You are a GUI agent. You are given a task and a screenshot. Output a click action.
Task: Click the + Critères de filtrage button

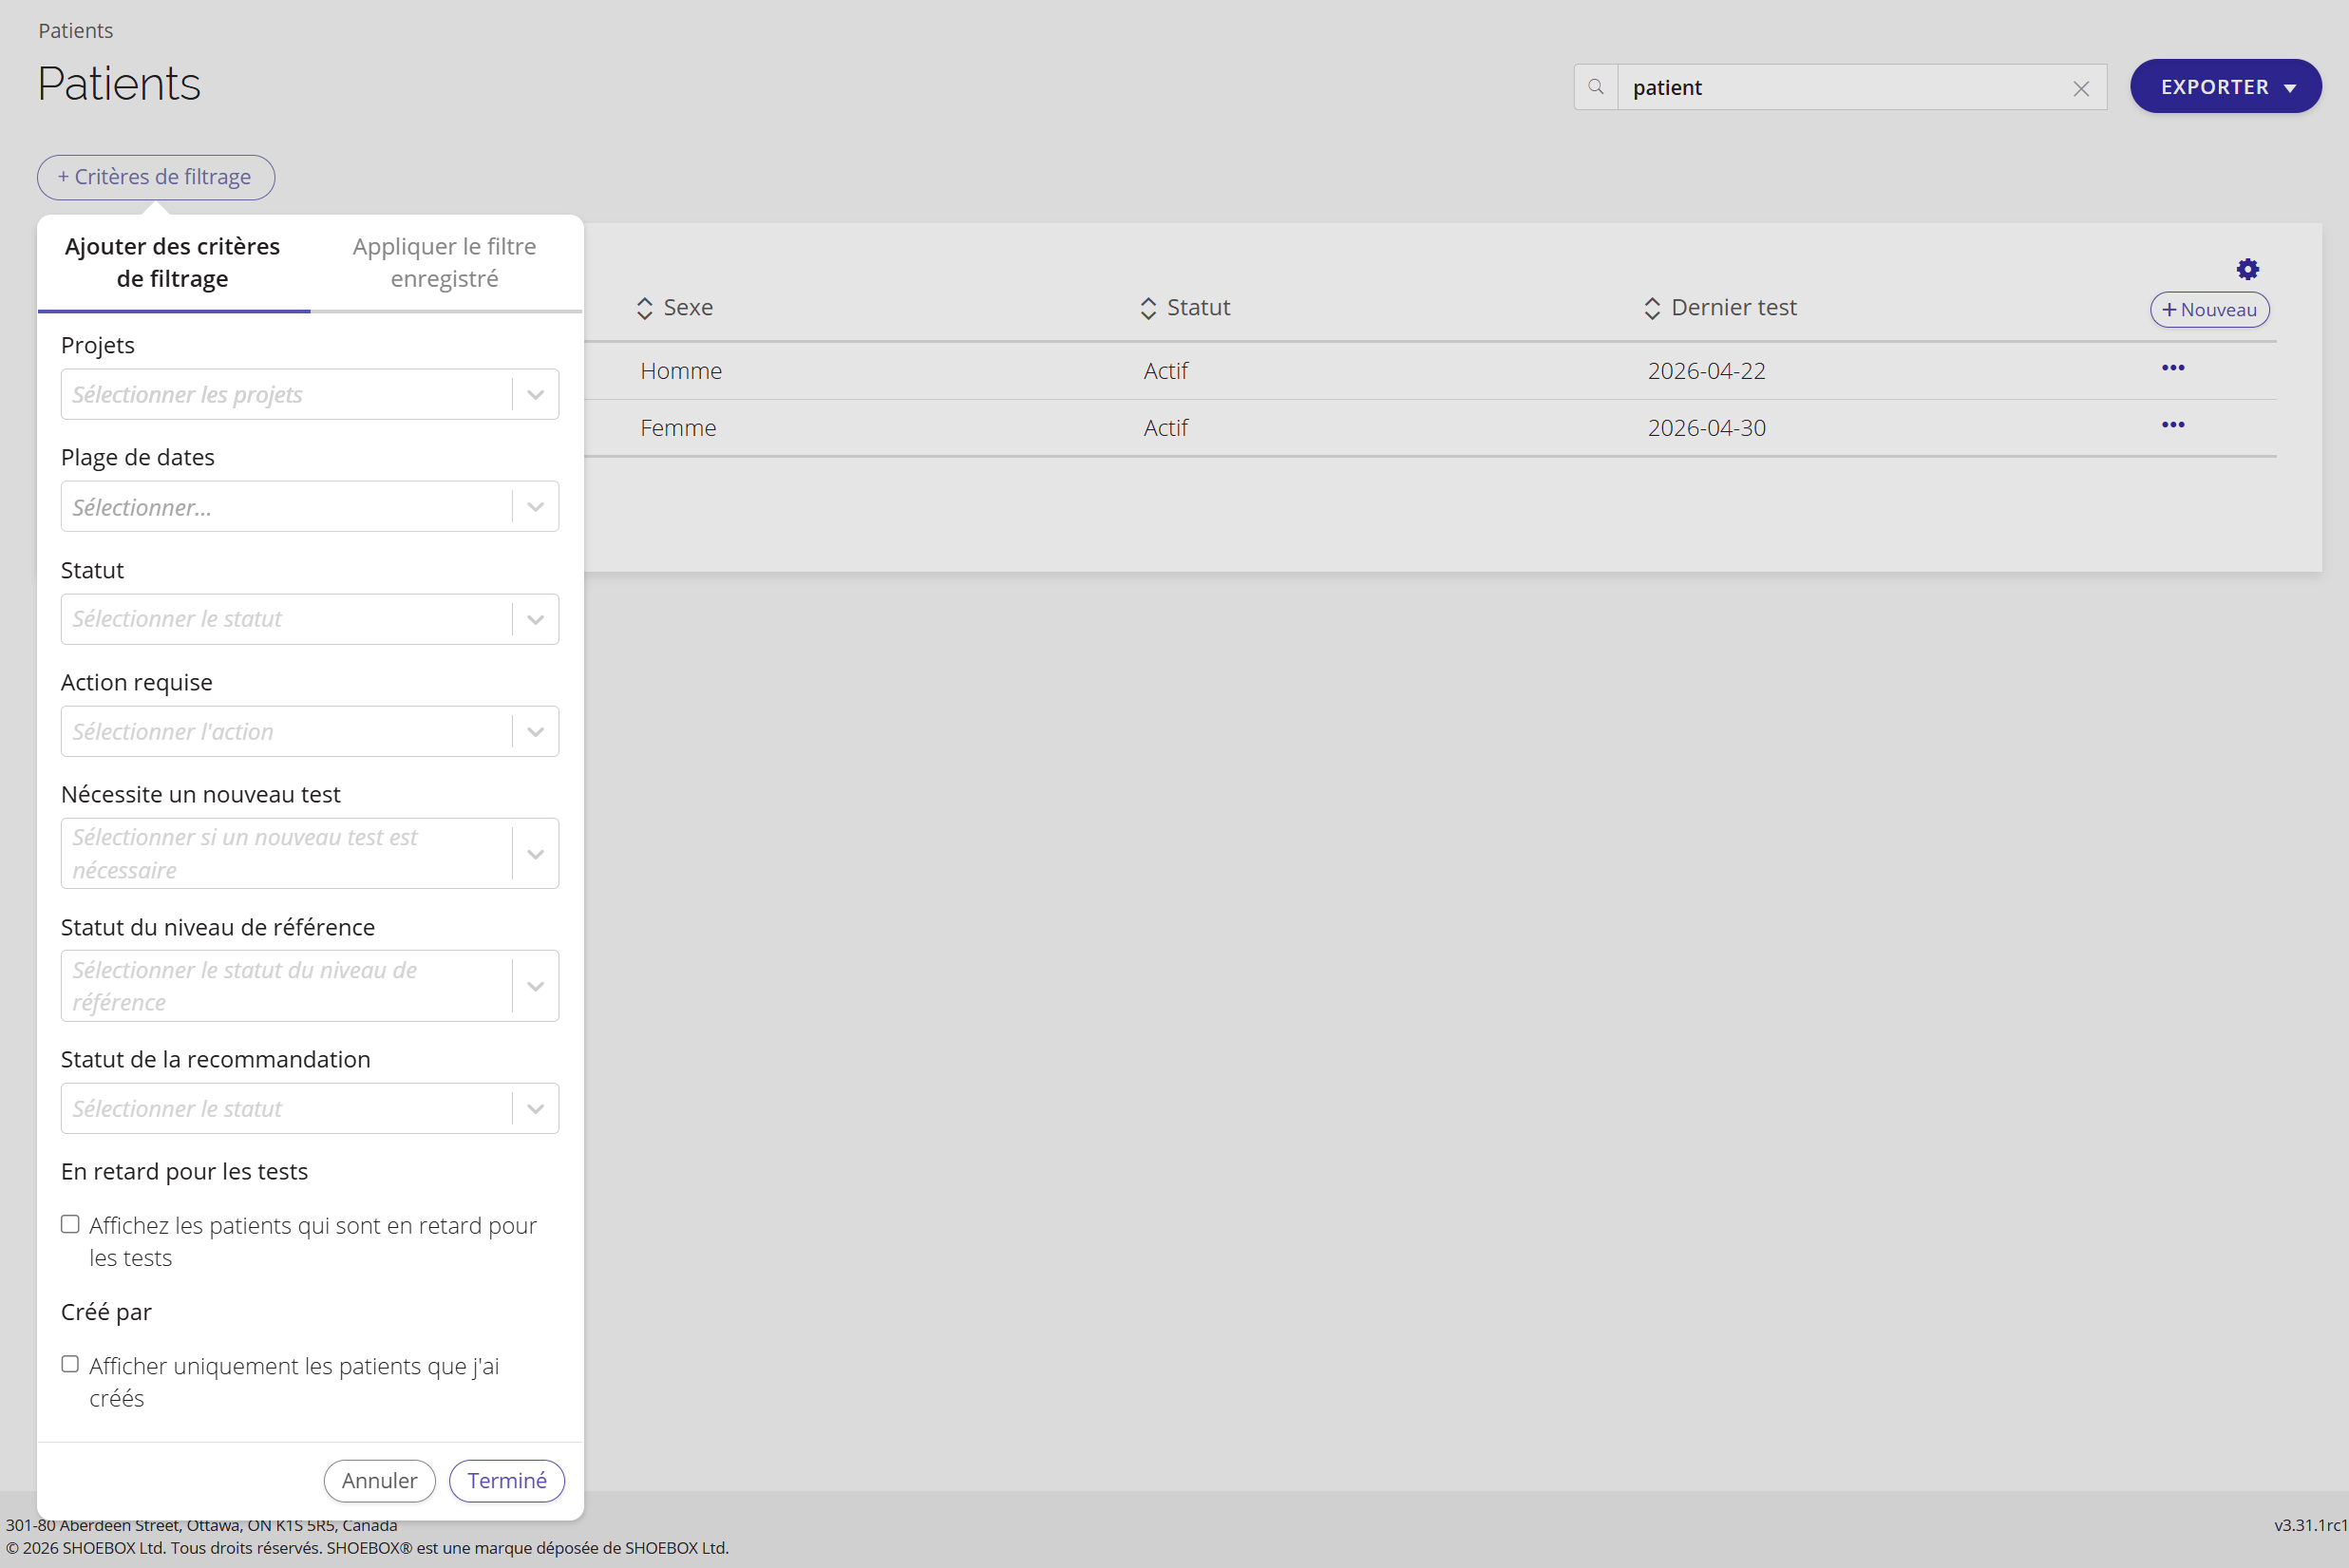[x=156, y=177]
